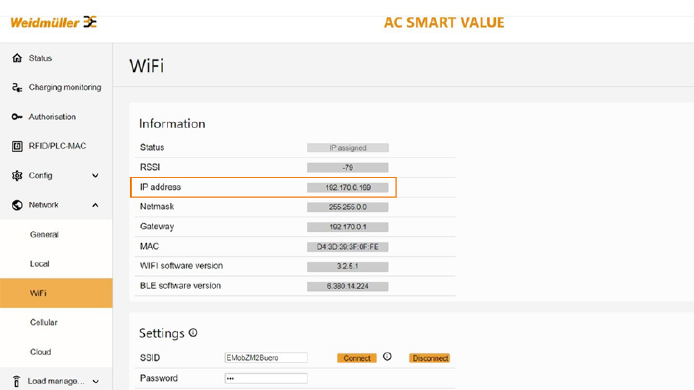Click the BLE software version label
The image size is (694, 390).
pos(180,286)
